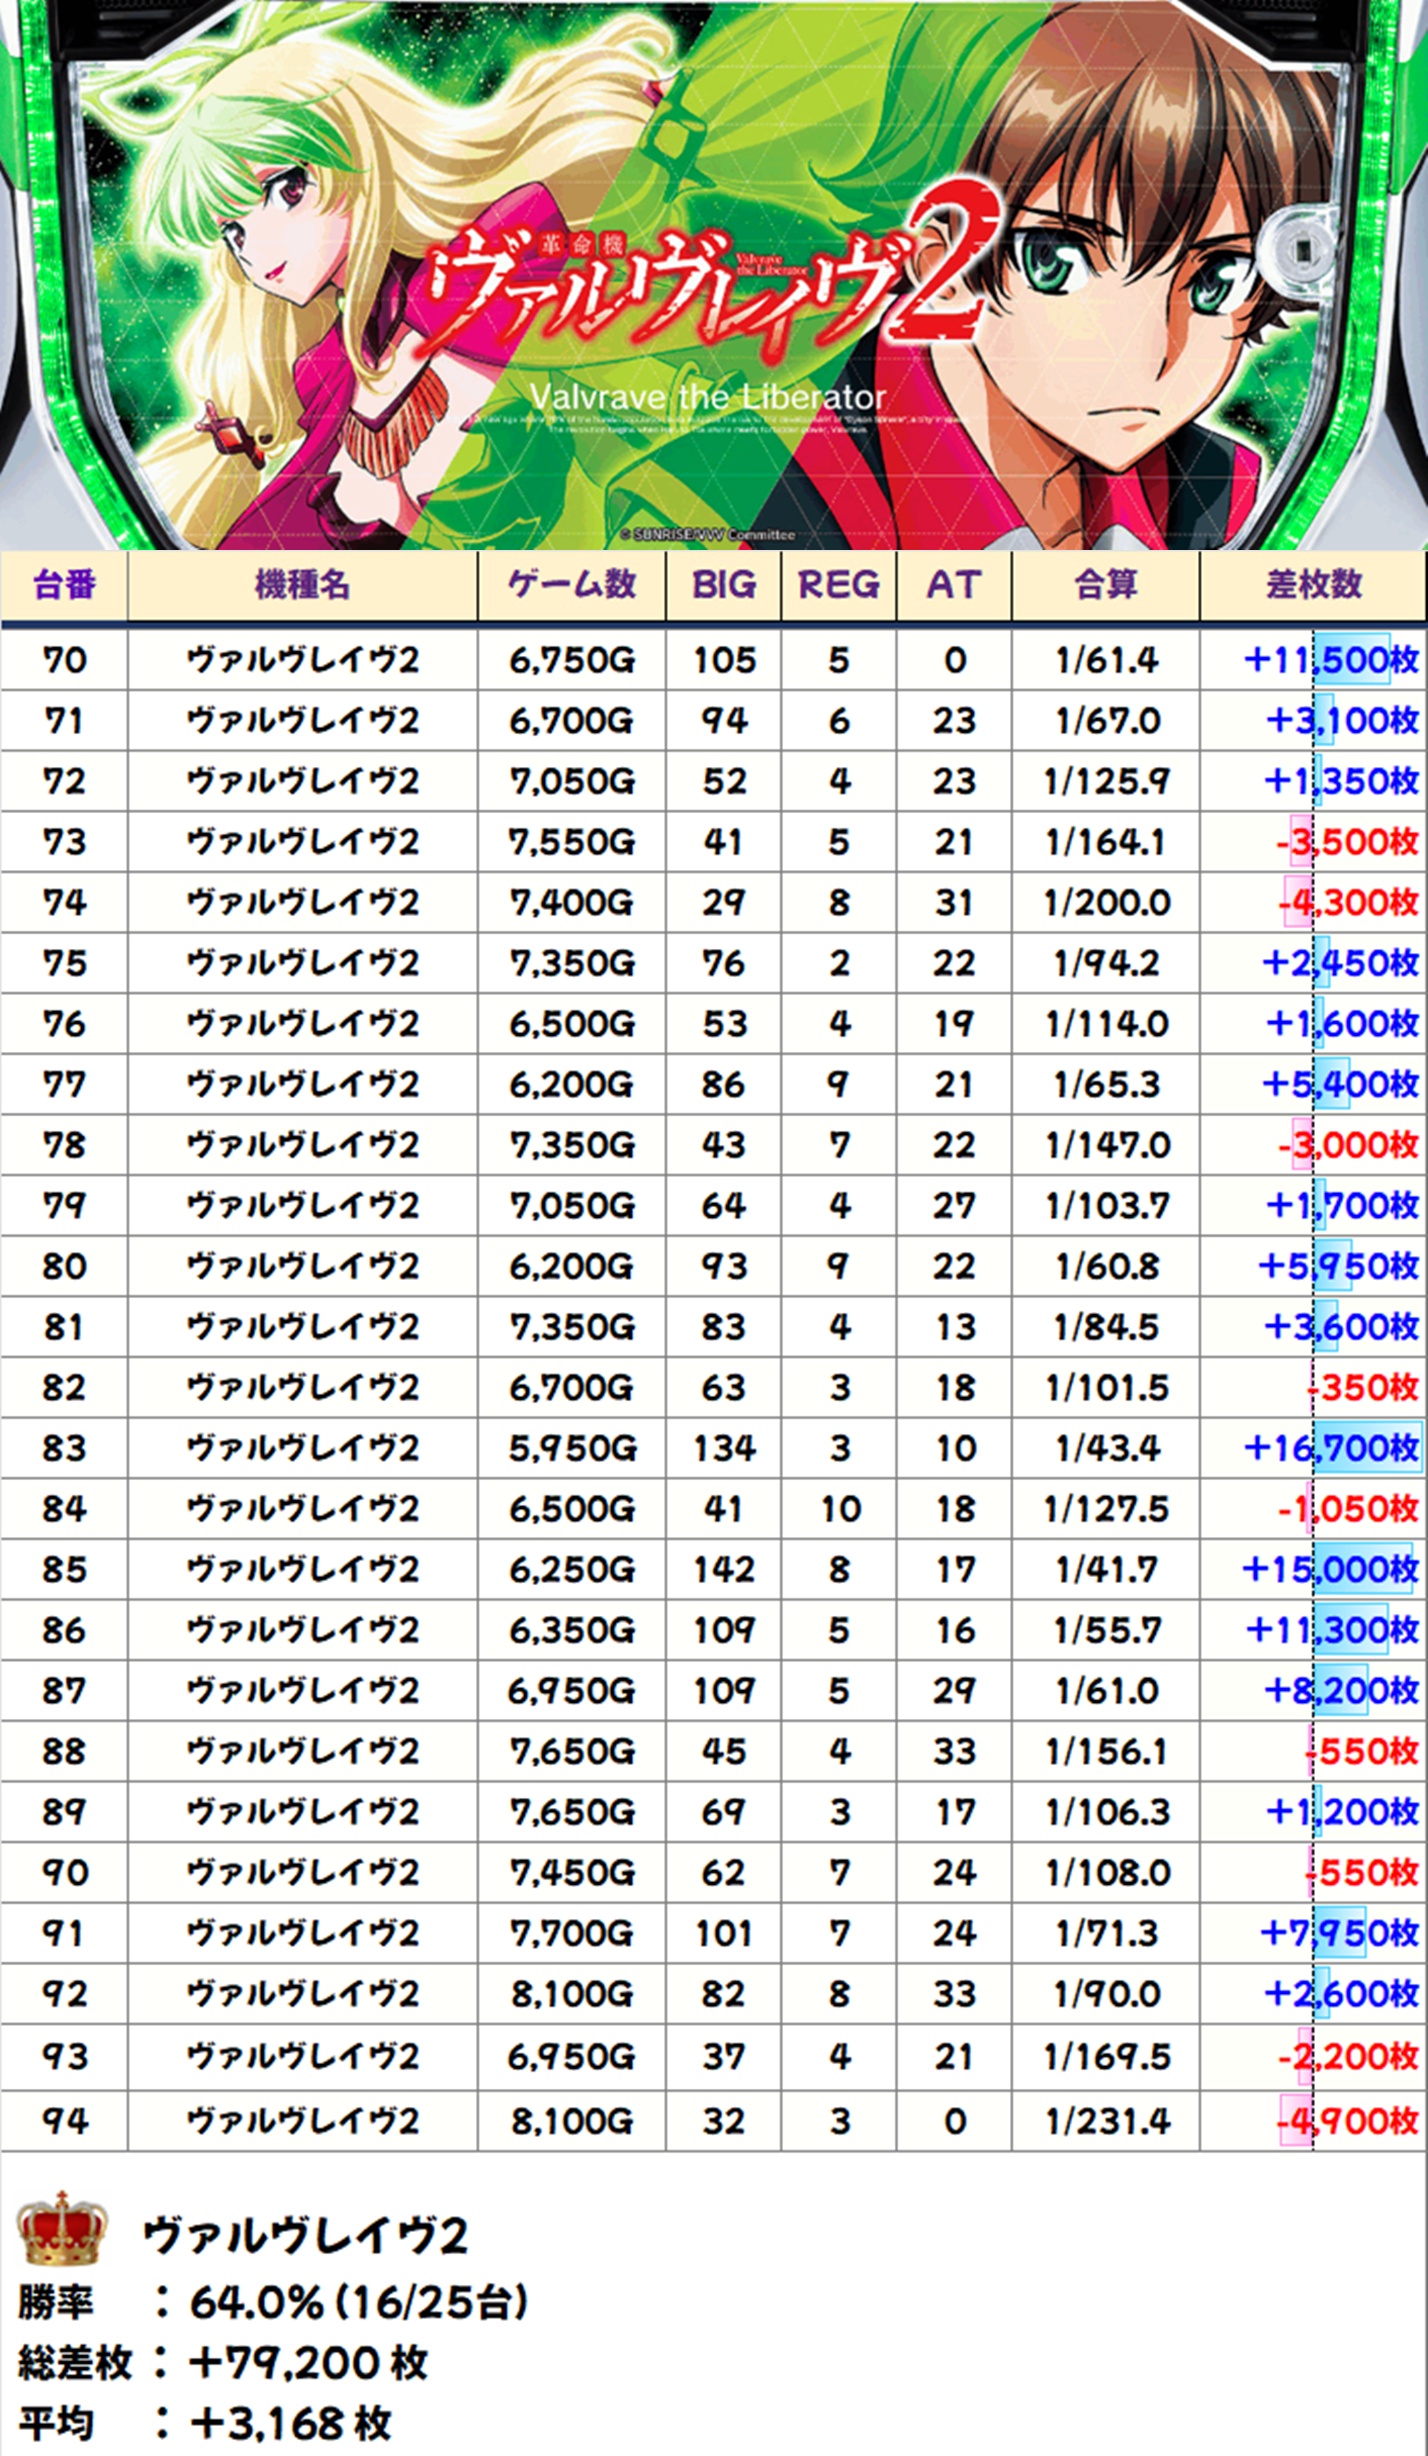
Task: Click the +5,950枚 difference value
Action: [1339, 1266]
